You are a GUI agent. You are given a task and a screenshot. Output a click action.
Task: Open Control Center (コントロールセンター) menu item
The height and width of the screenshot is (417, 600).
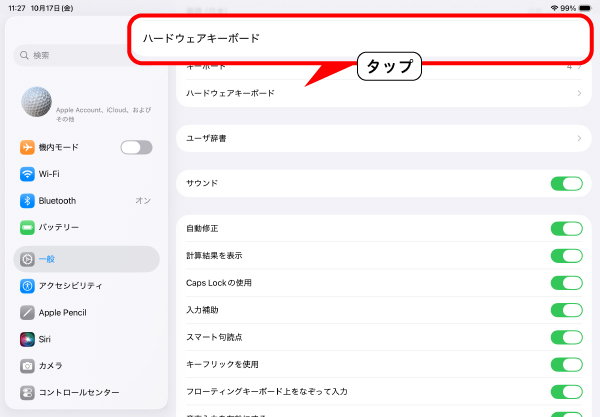[86, 393]
